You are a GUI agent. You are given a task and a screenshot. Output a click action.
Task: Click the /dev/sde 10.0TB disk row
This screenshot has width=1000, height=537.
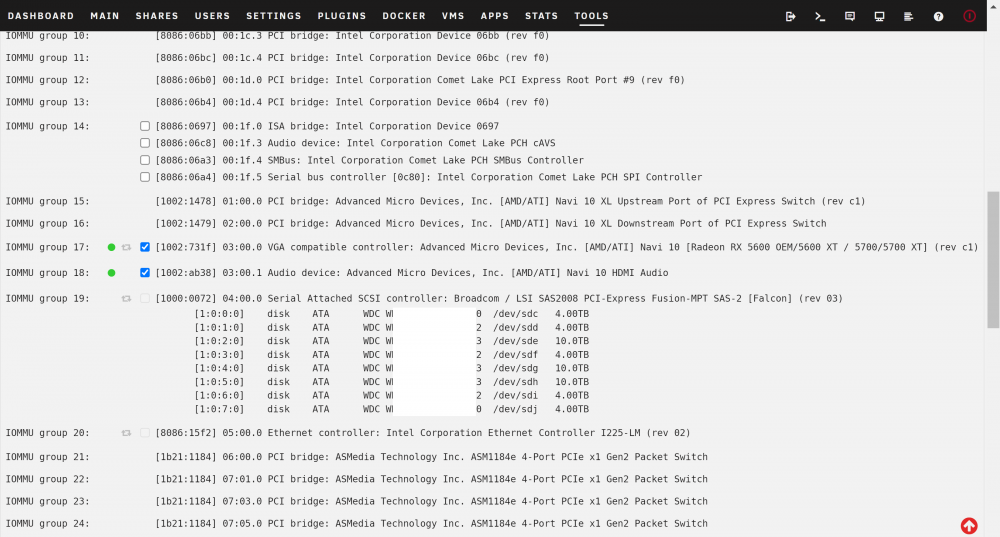coord(392,341)
